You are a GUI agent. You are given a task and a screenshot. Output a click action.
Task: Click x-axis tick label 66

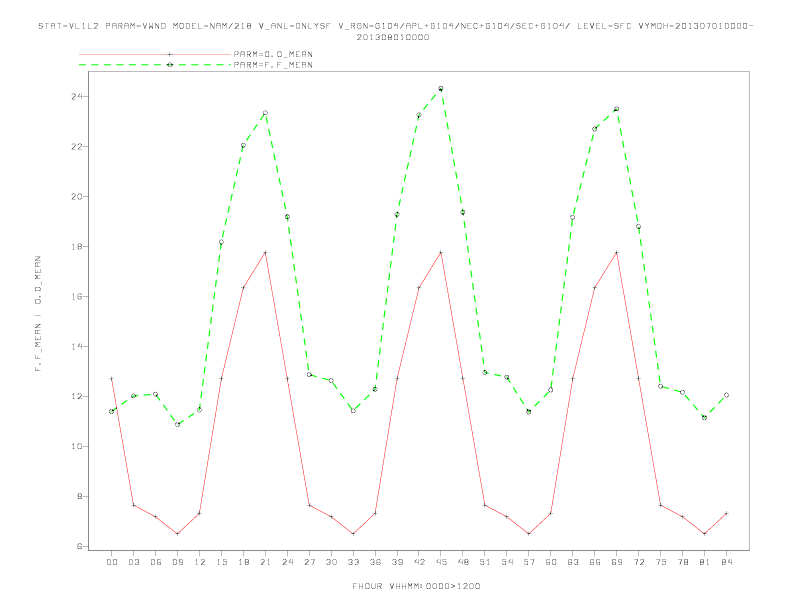coord(595,562)
